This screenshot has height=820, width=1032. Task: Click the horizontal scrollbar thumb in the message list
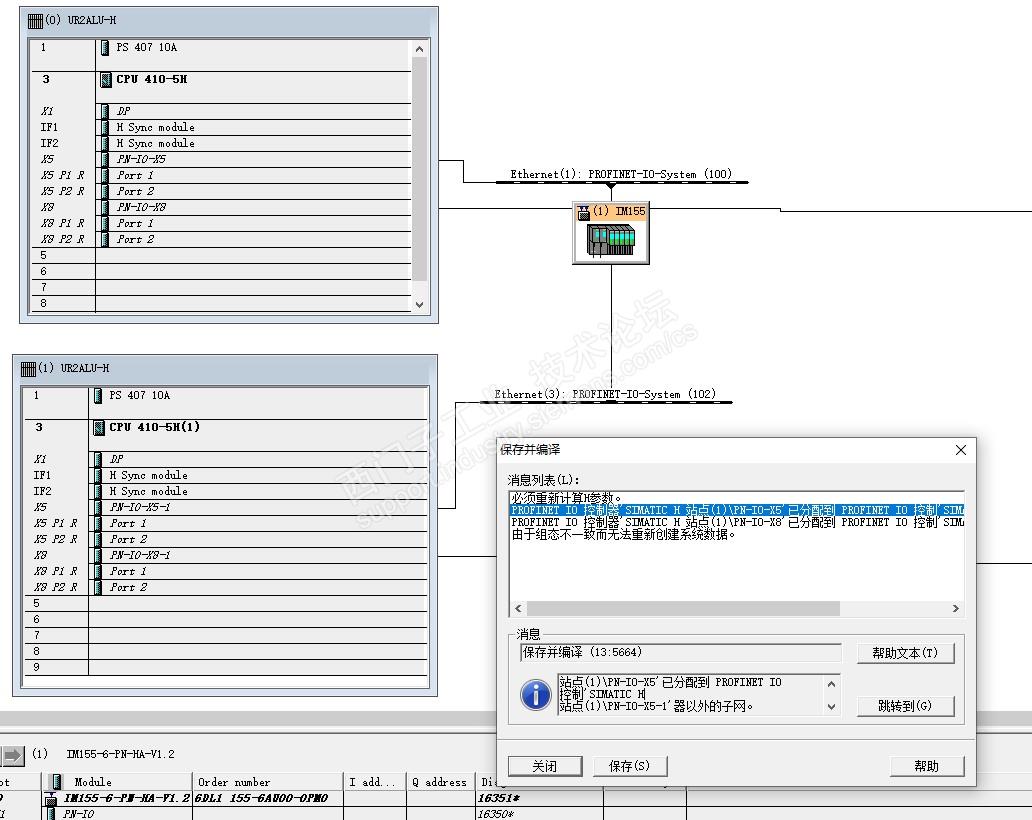683,609
